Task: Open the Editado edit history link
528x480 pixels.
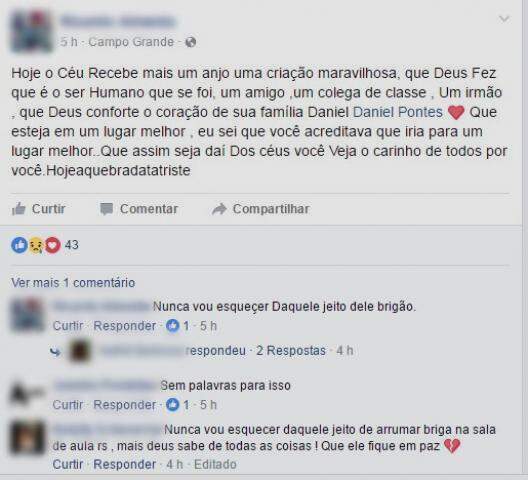Action: [215, 464]
